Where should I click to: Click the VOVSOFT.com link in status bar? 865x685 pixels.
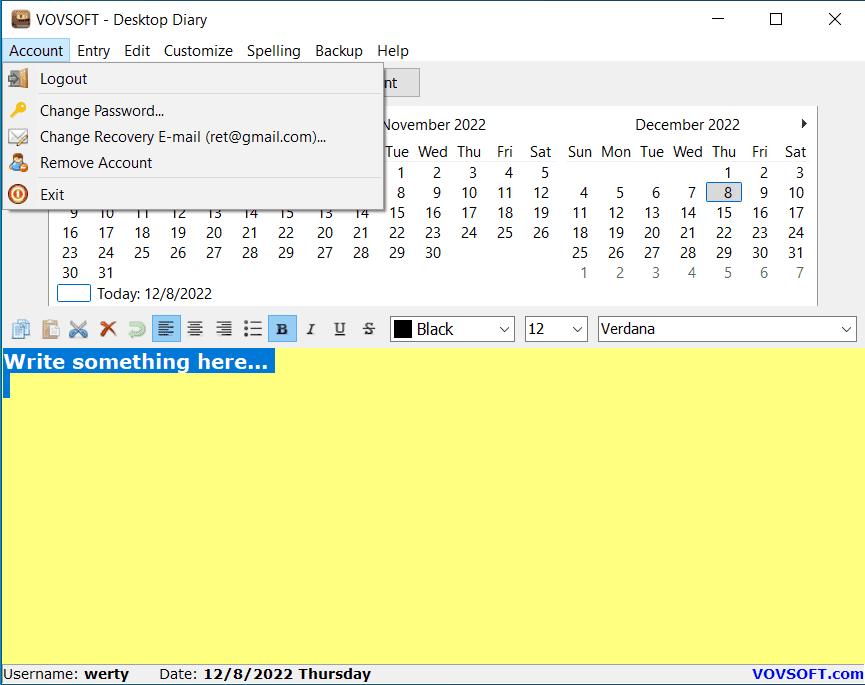807,674
